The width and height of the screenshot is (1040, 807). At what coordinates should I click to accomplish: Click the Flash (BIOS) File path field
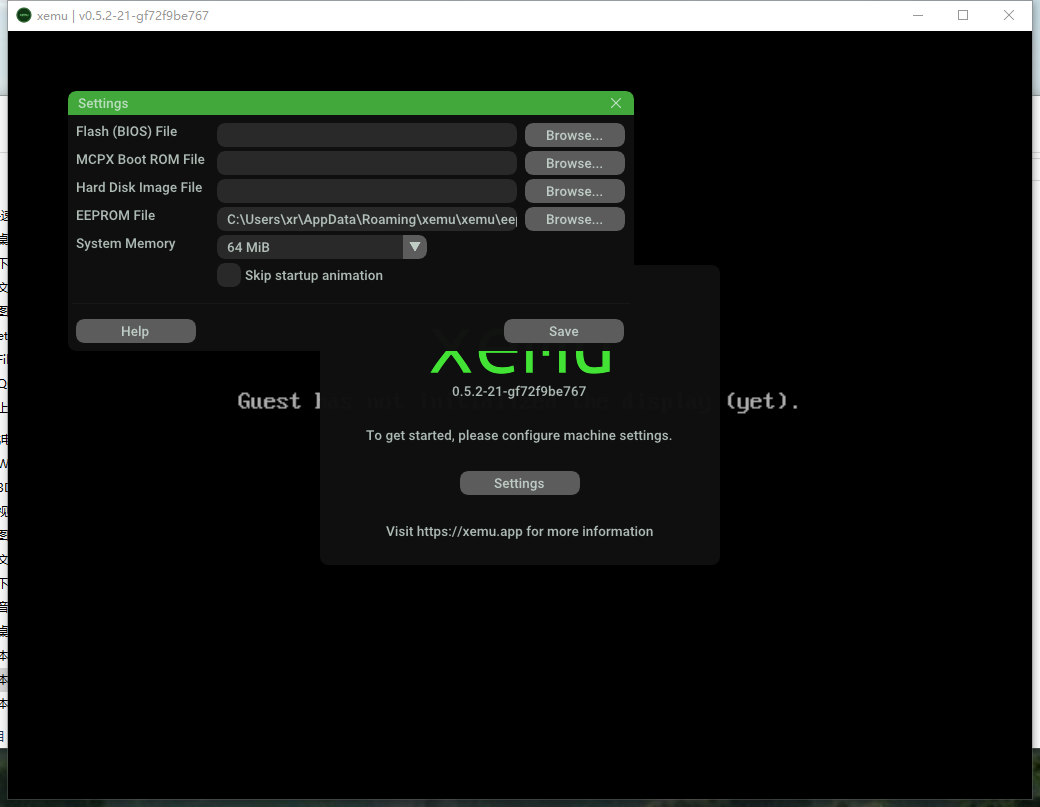(x=366, y=135)
